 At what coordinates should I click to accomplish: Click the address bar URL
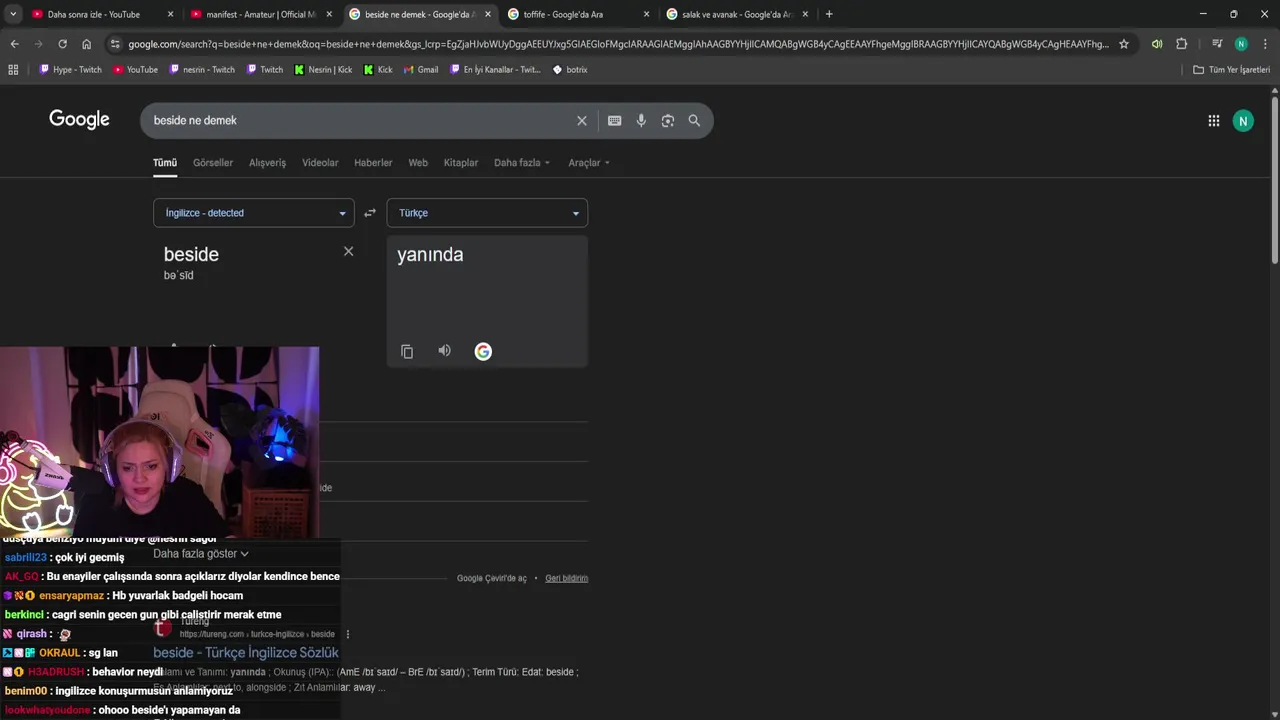tap(618, 44)
